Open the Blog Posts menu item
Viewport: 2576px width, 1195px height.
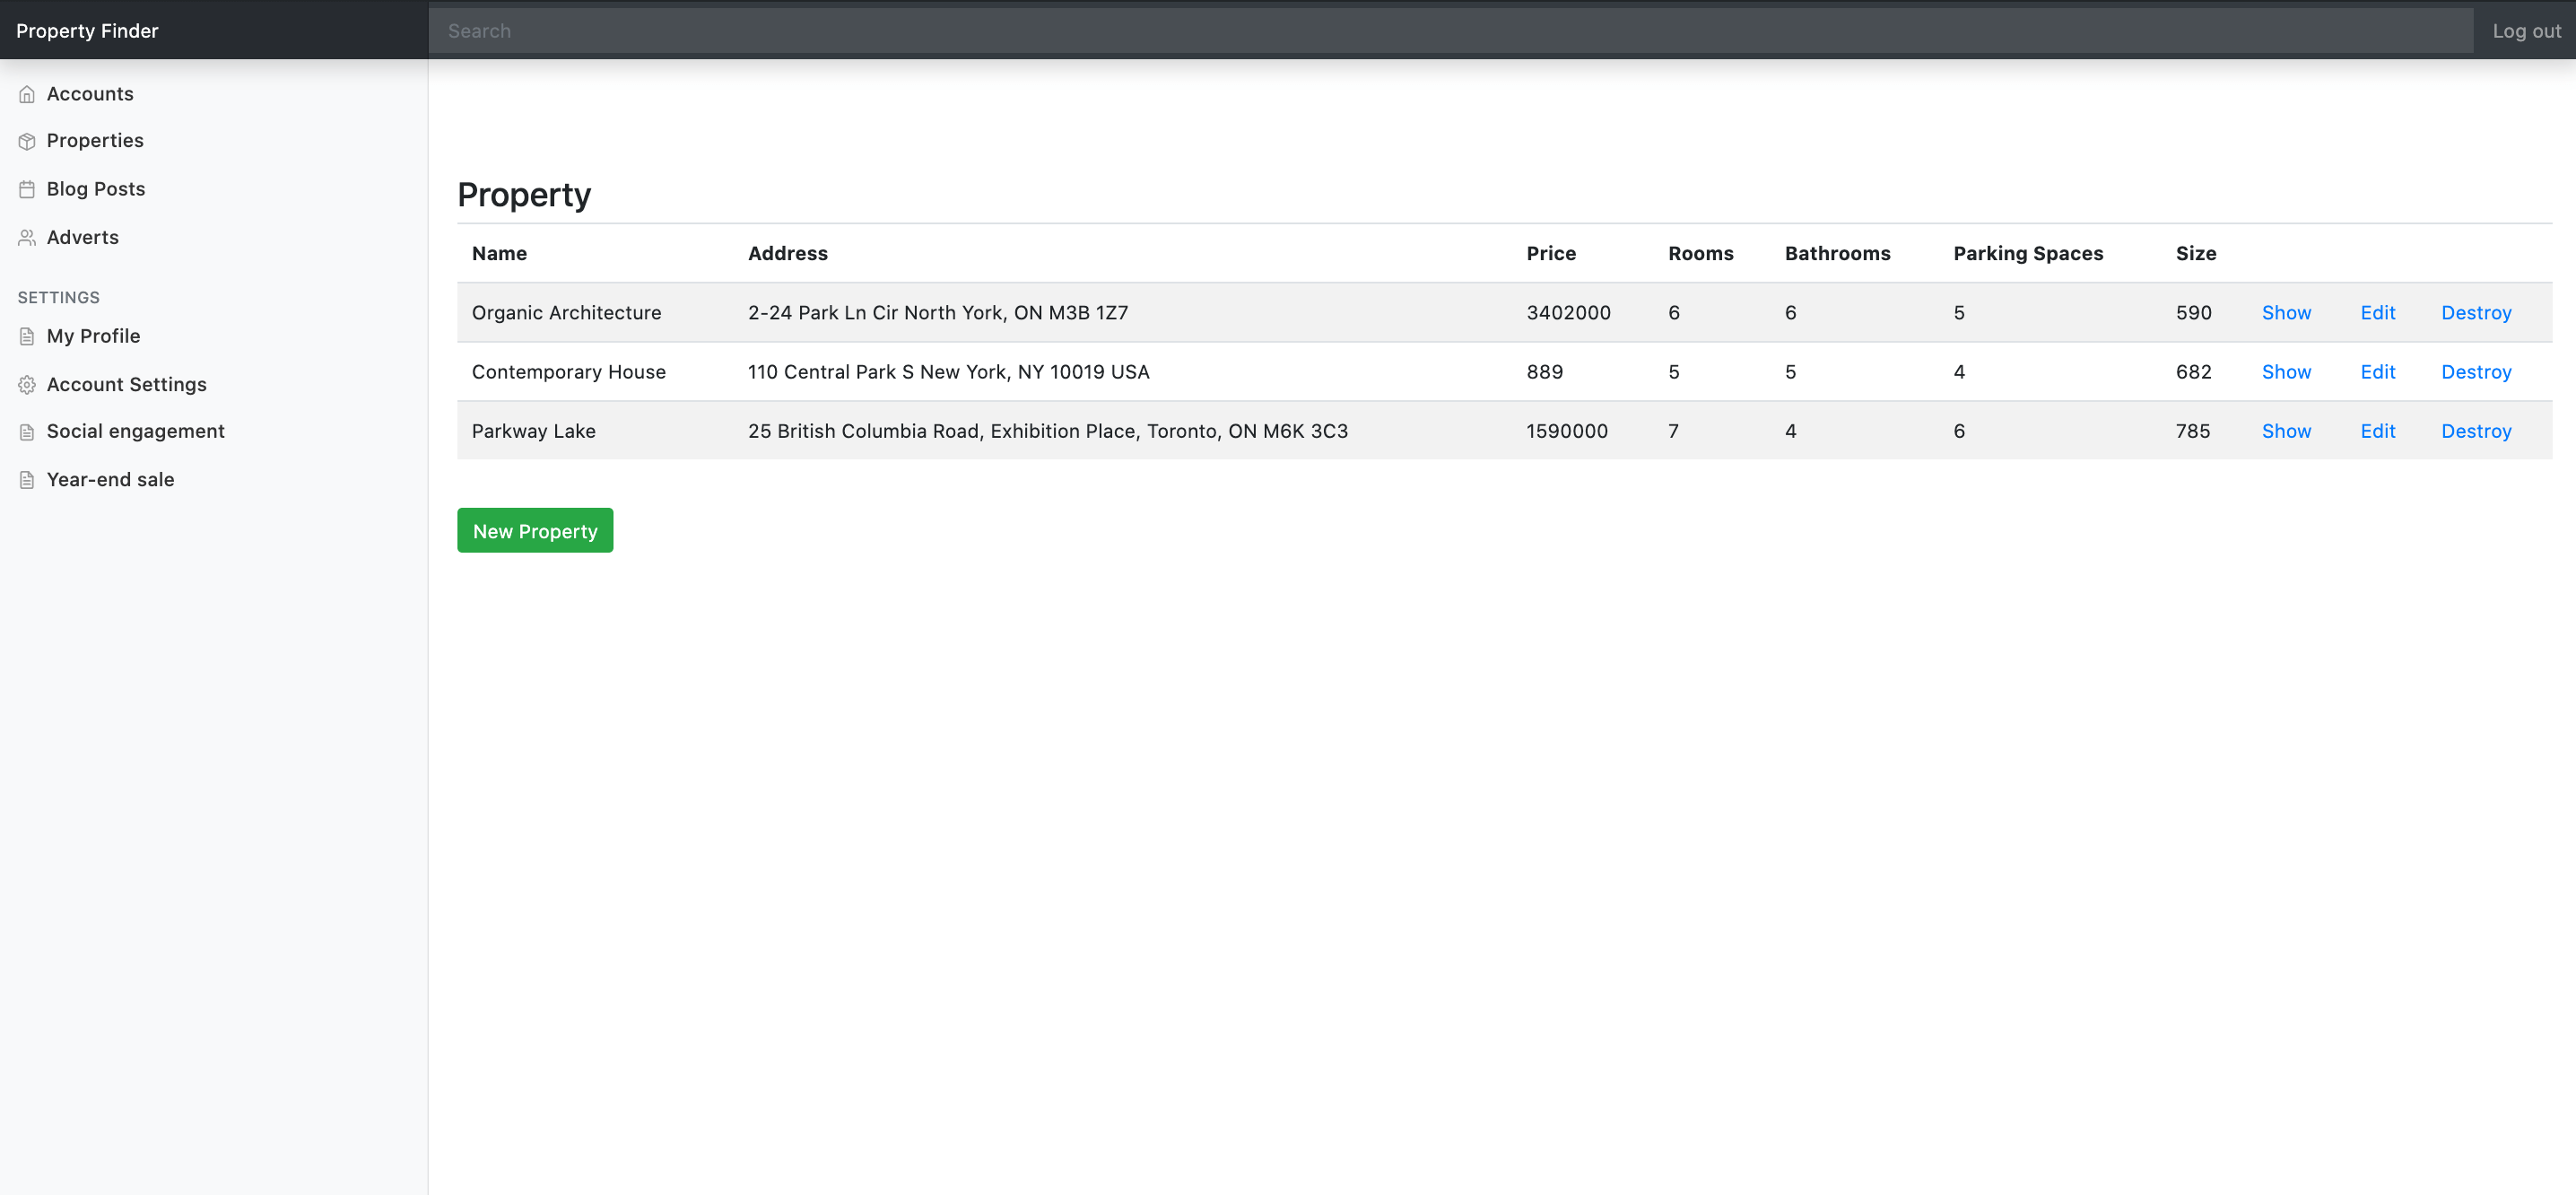tap(96, 189)
